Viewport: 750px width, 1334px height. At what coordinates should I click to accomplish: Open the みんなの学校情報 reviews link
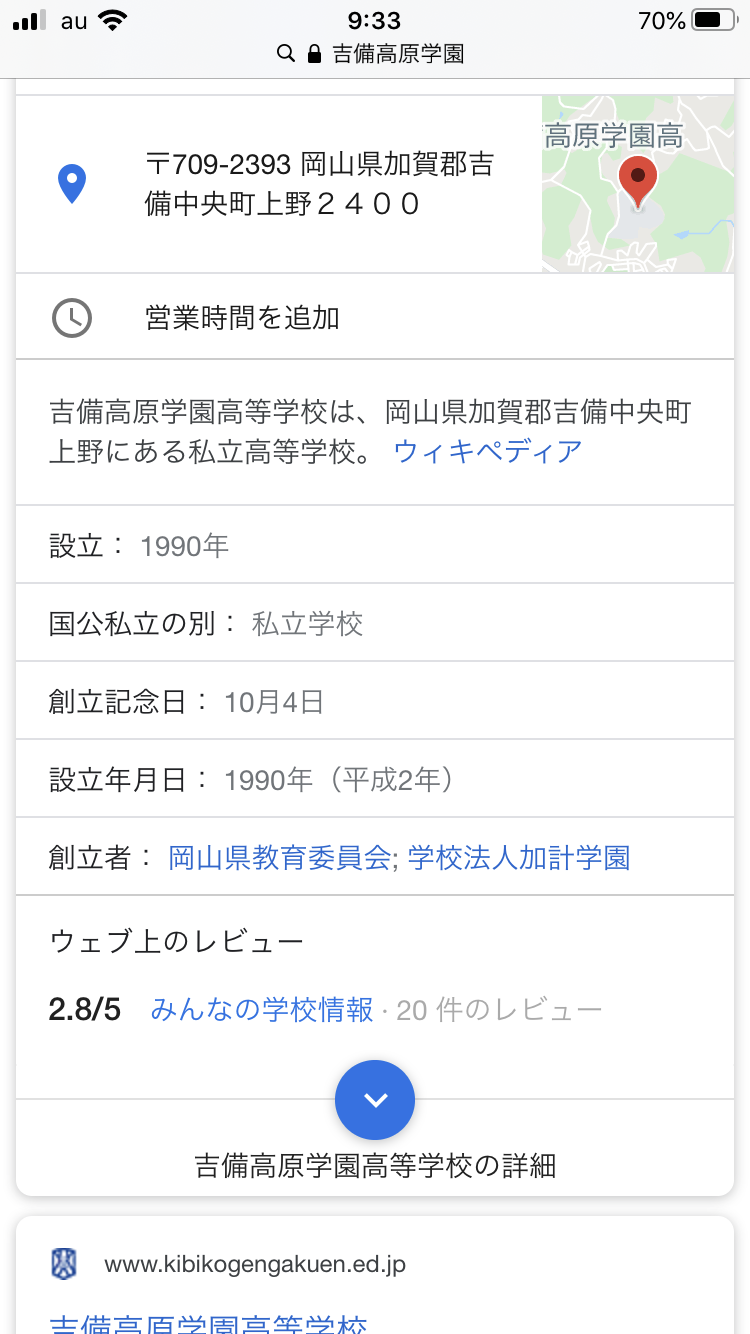(262, 1010)
